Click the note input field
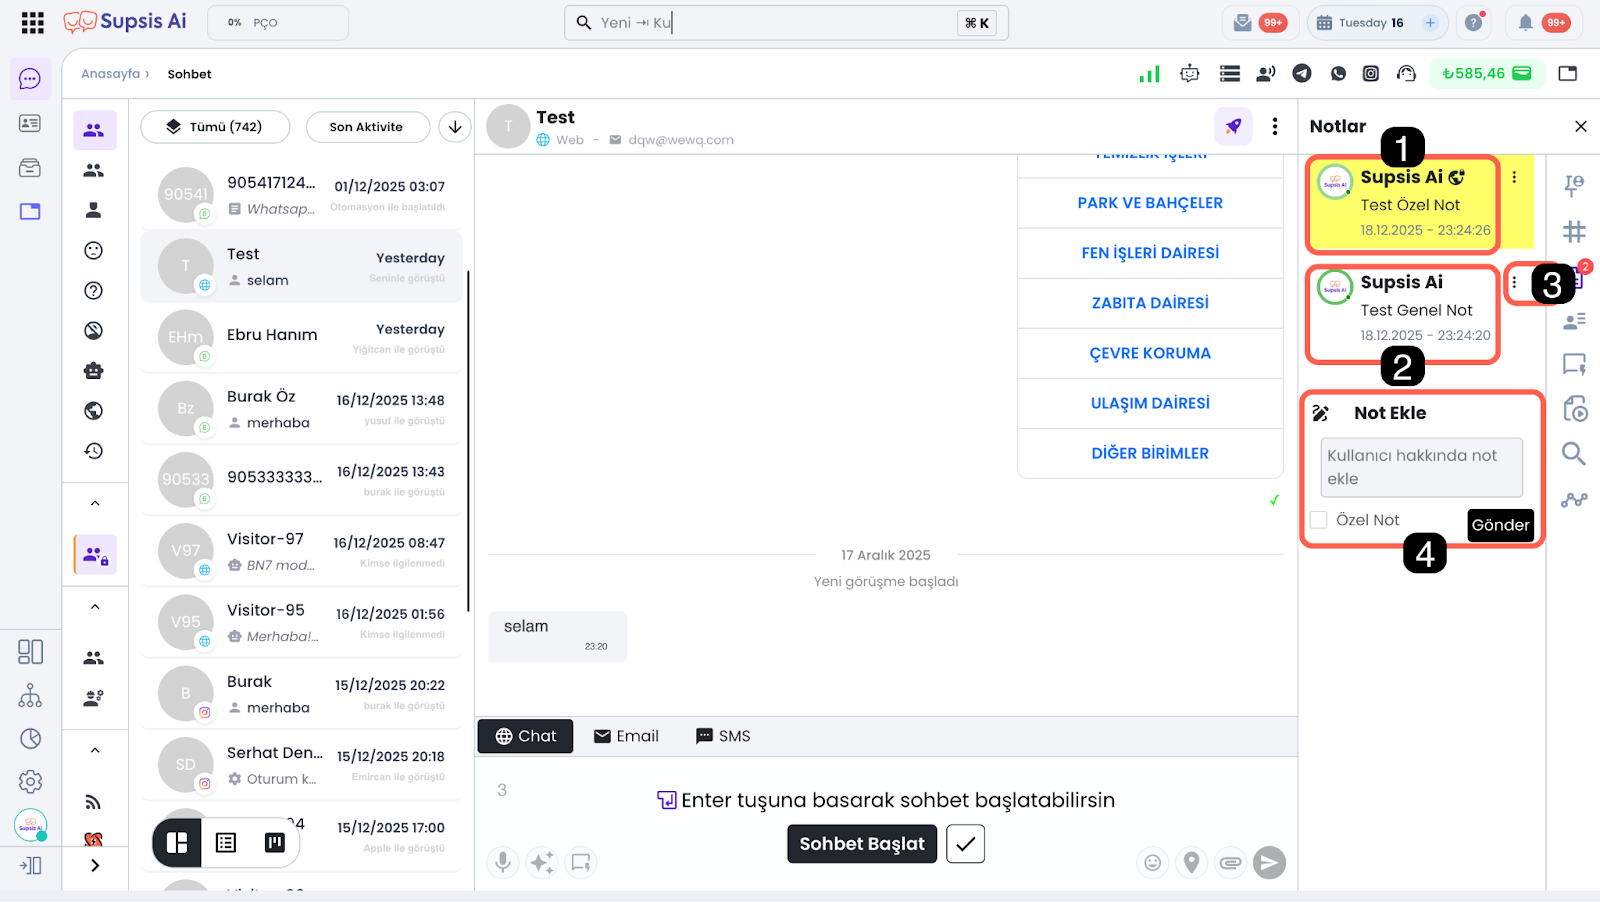Viewport: 1600px width, 902px height. pos(1420,467)
